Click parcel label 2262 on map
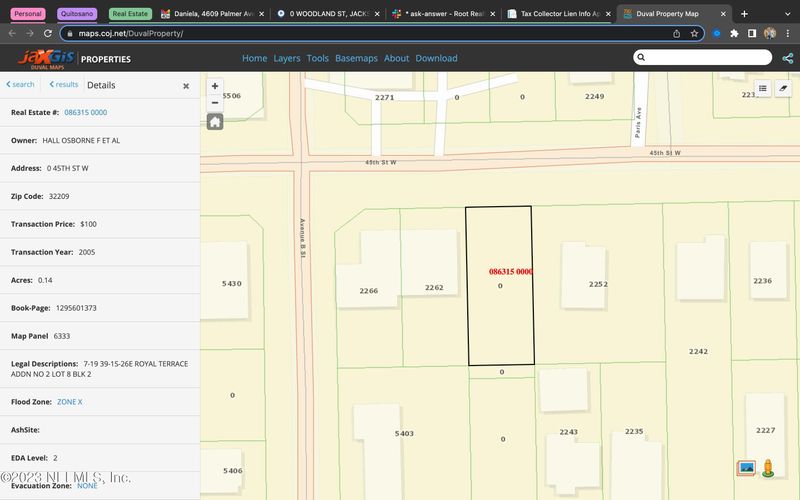 tap(434, 288)
